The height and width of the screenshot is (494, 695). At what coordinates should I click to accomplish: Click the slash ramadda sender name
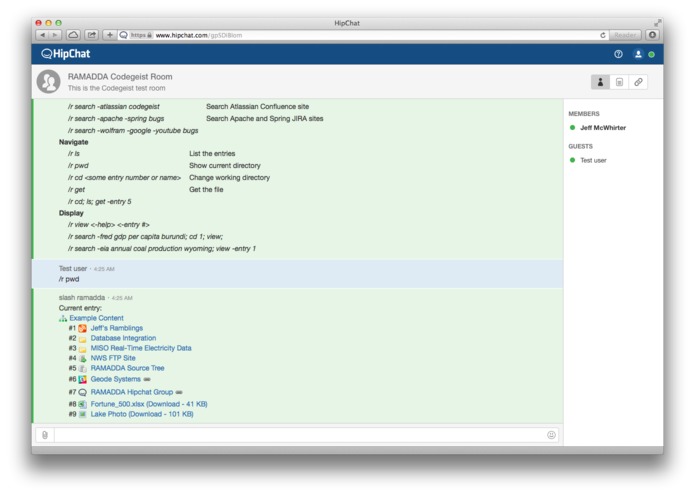82,298
